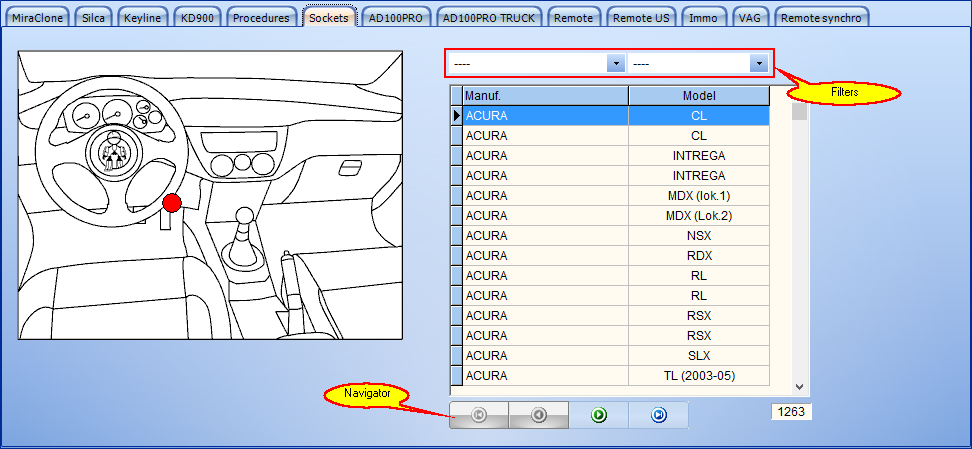The image size is (972, 449).
Task: Select the Sockets tab
Action: [329, 17]
